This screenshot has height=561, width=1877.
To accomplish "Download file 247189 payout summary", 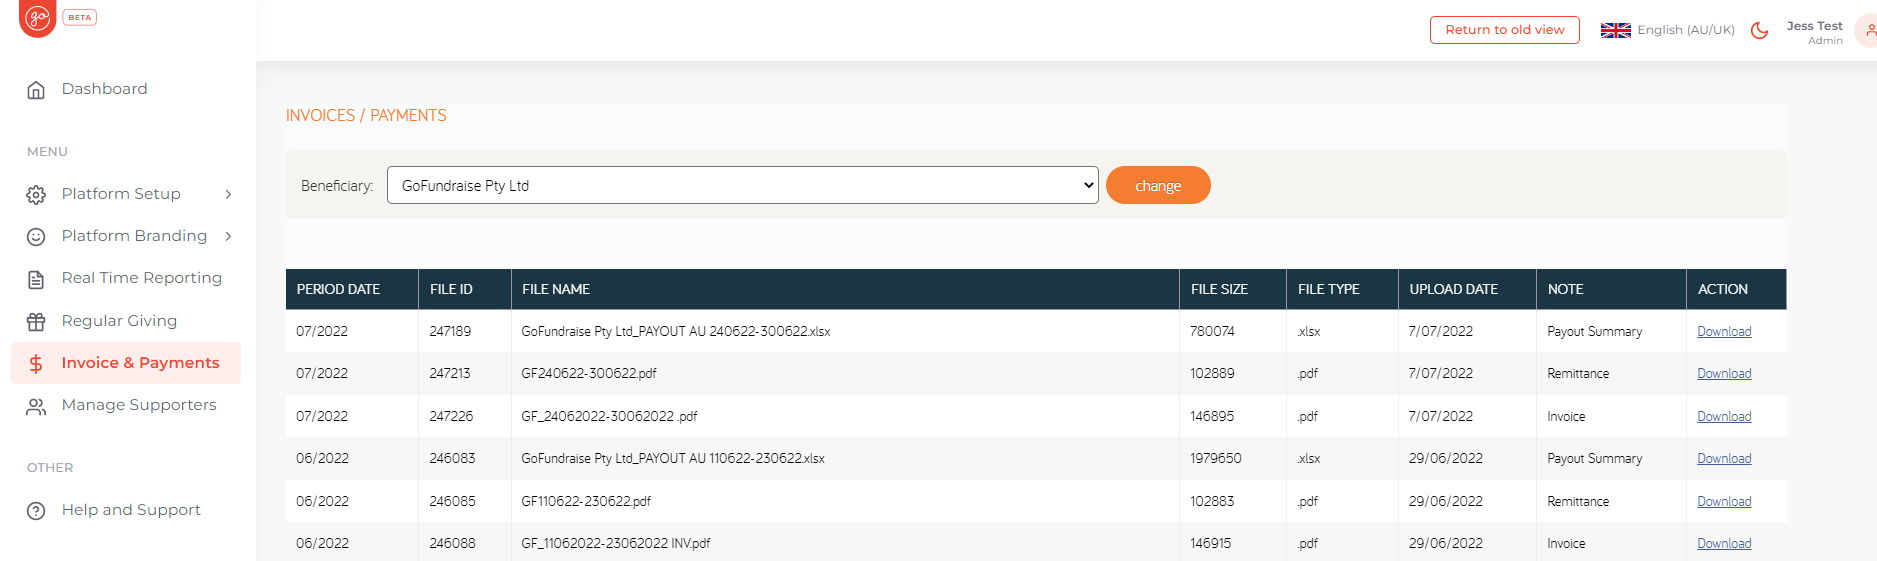I will click(x=1724, y=332).
